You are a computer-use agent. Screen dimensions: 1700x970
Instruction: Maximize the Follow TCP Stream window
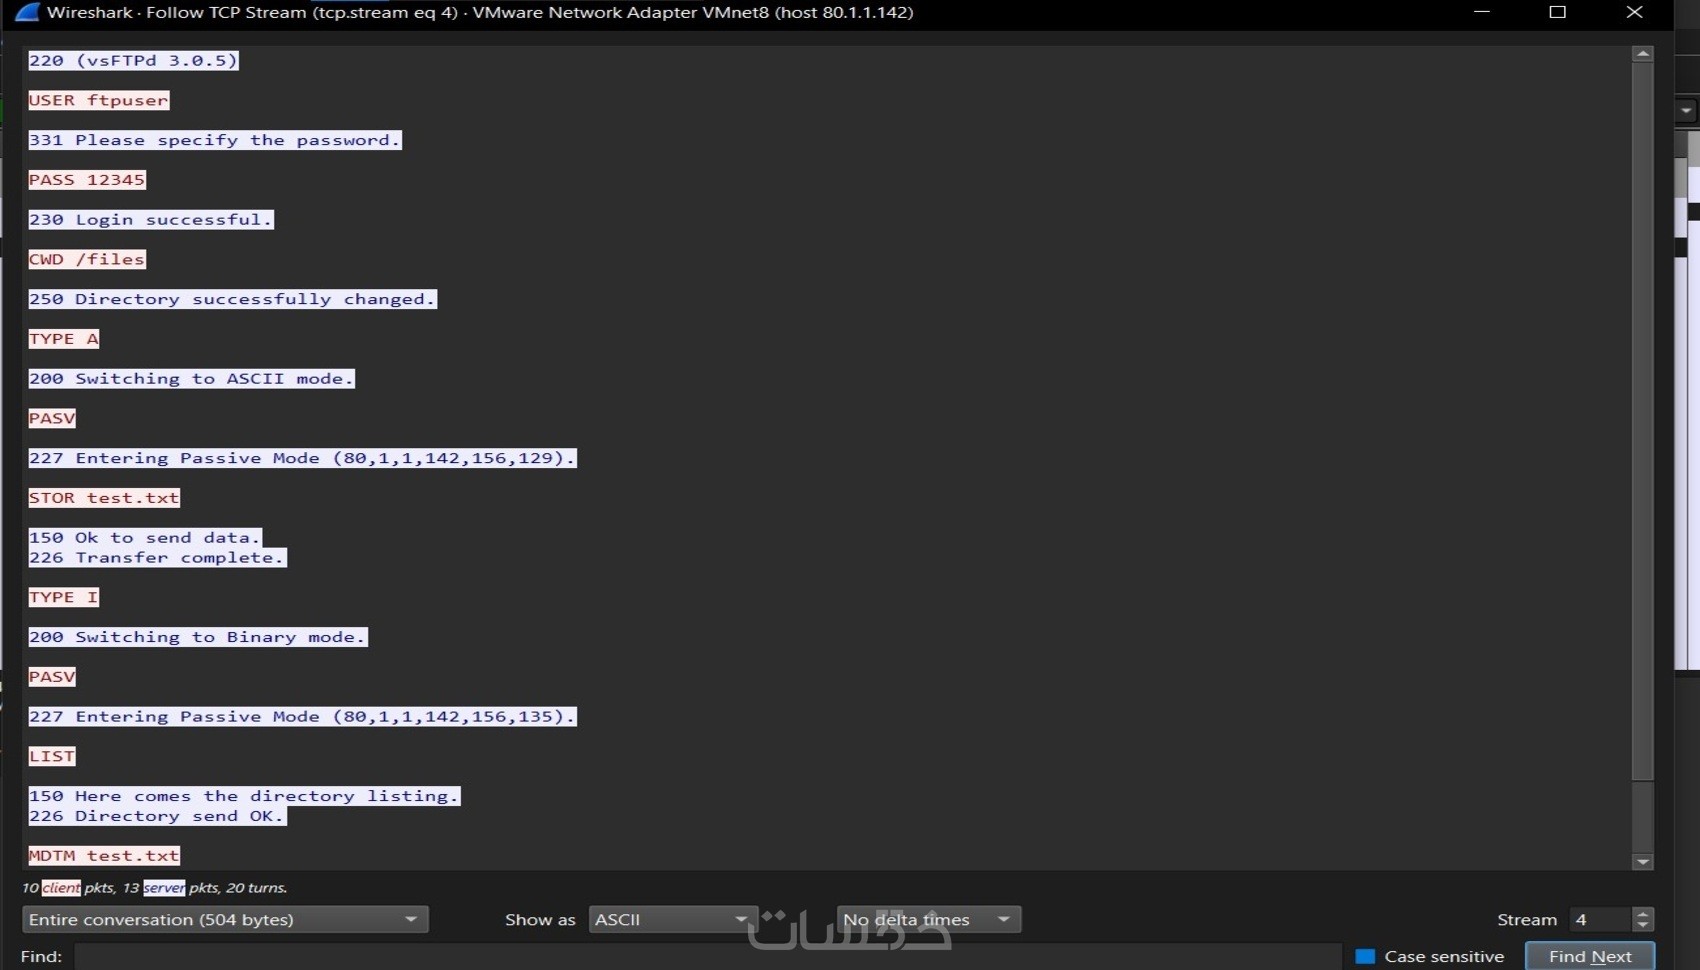tap(1558, 12)
